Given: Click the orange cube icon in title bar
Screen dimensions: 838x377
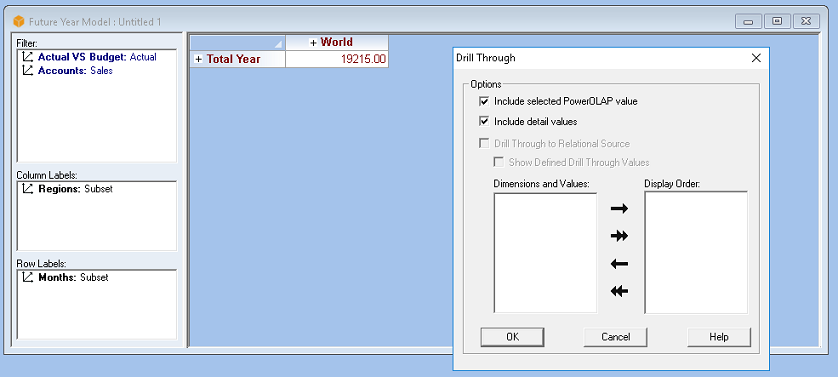Looking at the screenshot, I should tap(19, 22).
